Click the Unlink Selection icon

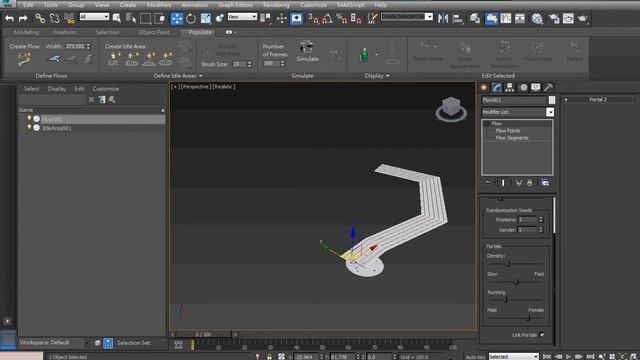54,18
